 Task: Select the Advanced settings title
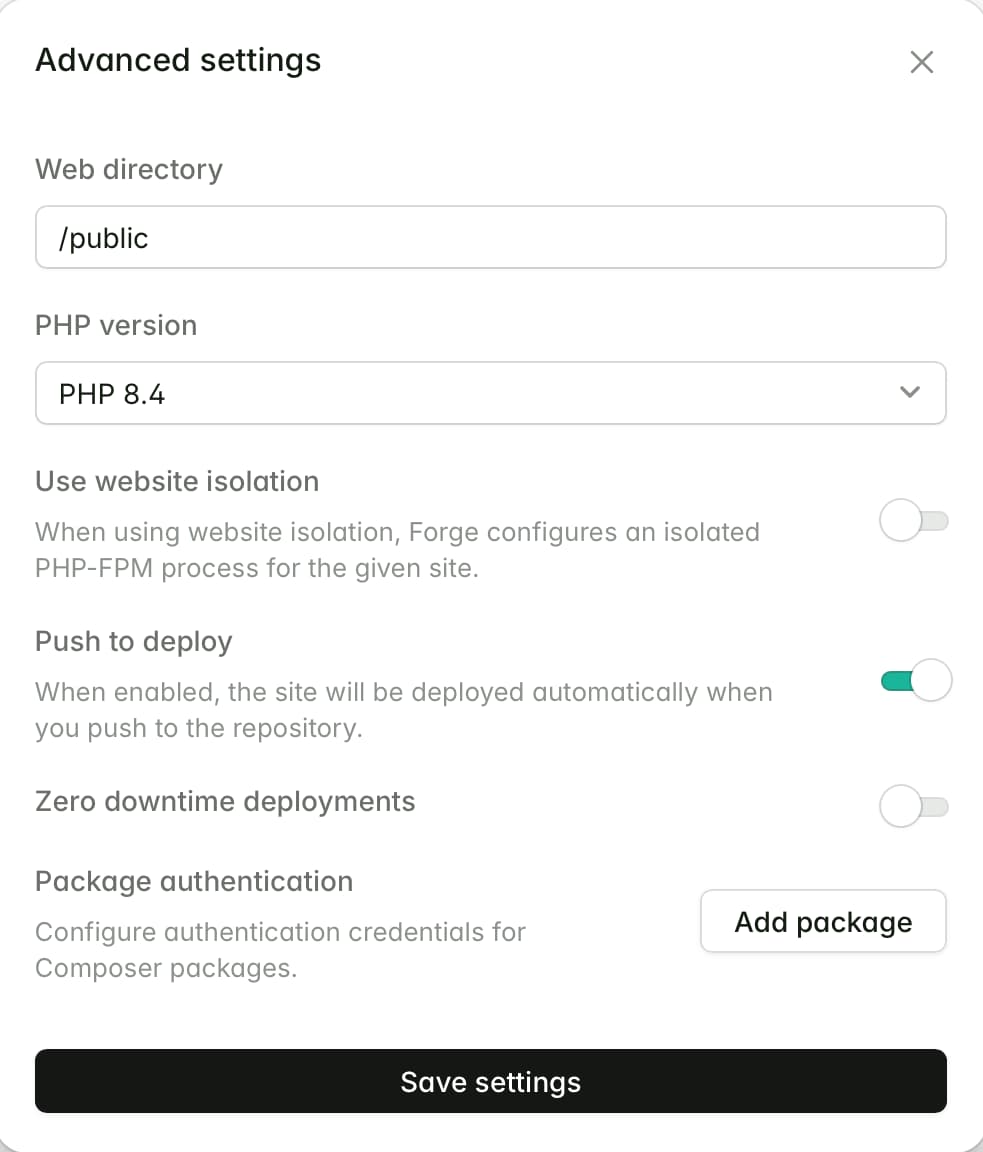click(x=178, y=60)
